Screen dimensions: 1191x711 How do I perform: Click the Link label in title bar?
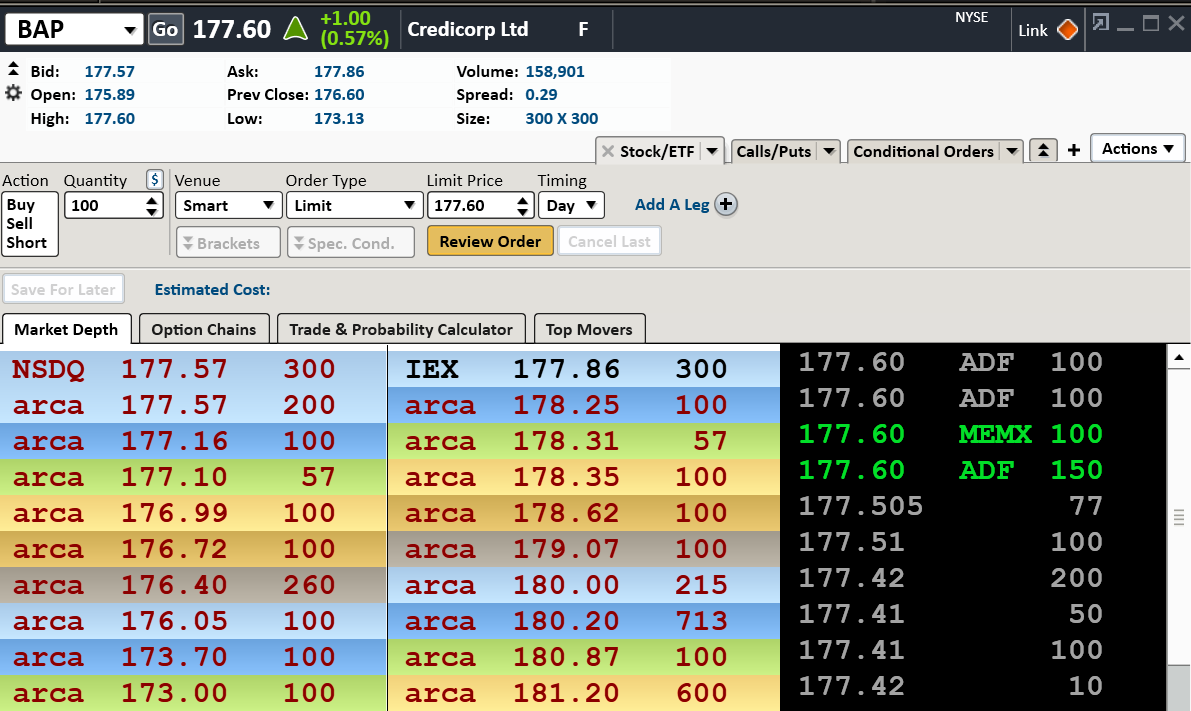coord(1033,30)
